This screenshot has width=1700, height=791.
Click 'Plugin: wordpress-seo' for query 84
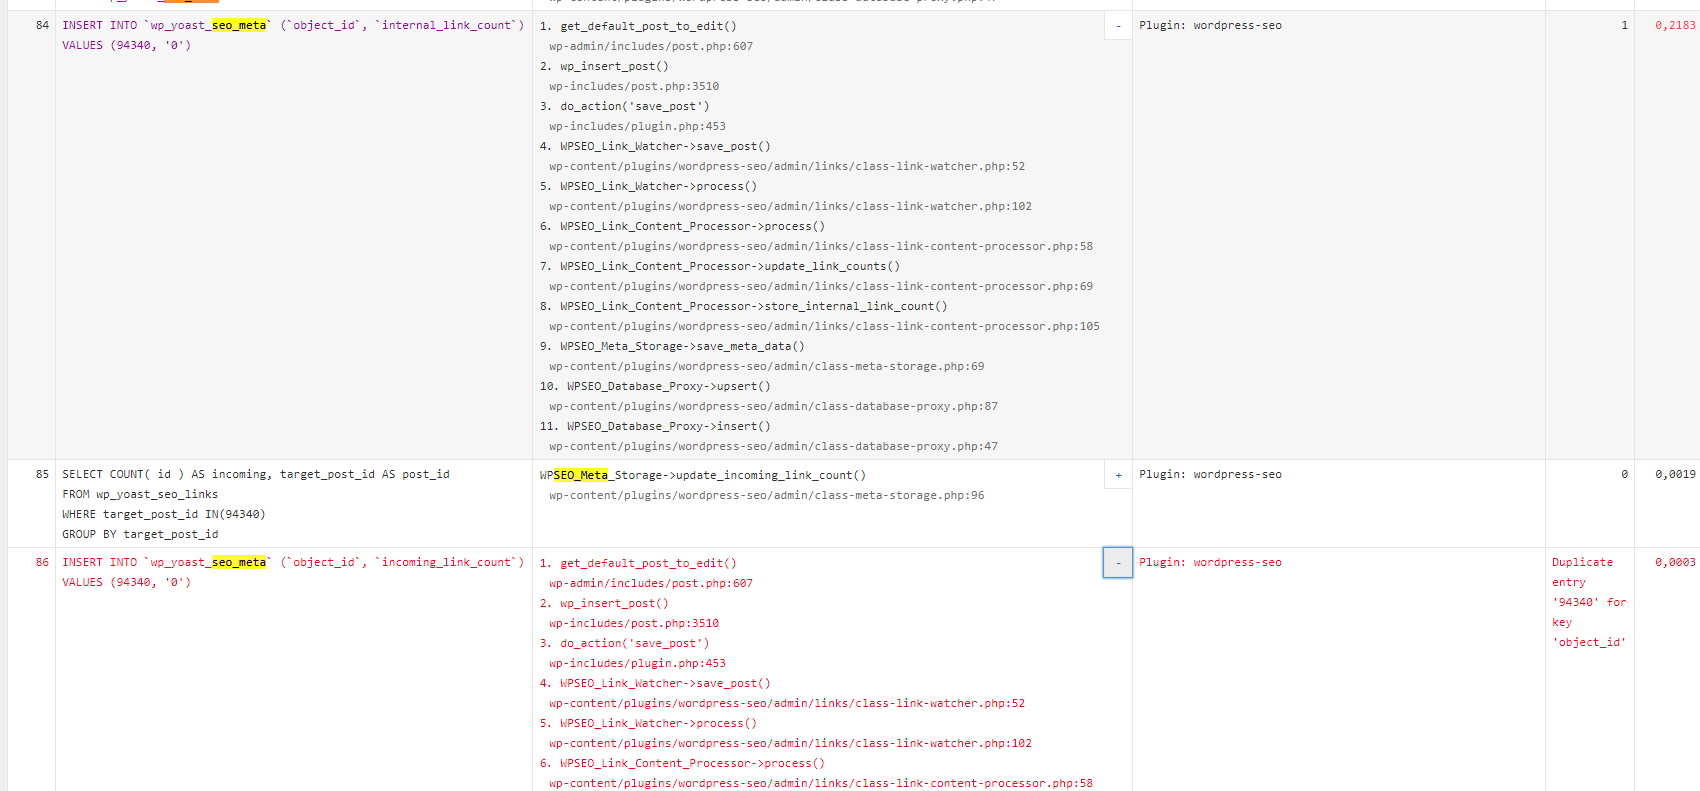[x=1210, y=26]
